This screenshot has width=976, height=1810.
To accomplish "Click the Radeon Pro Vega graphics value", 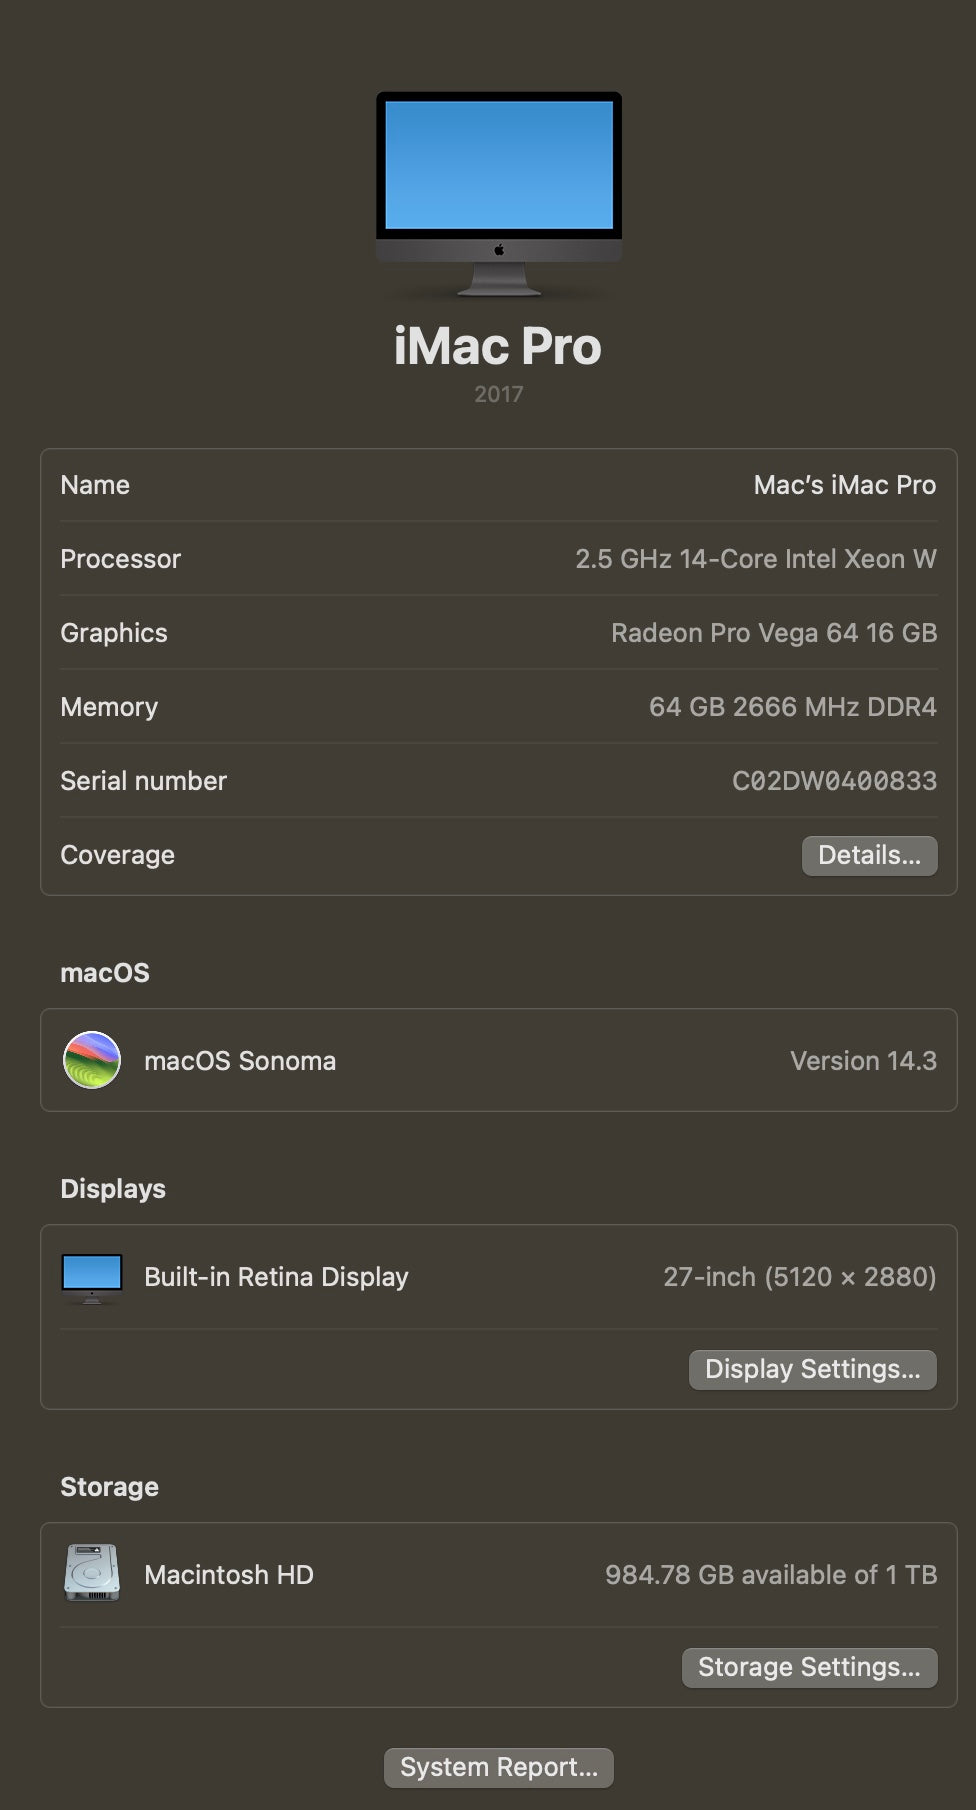I will point(773,633).
